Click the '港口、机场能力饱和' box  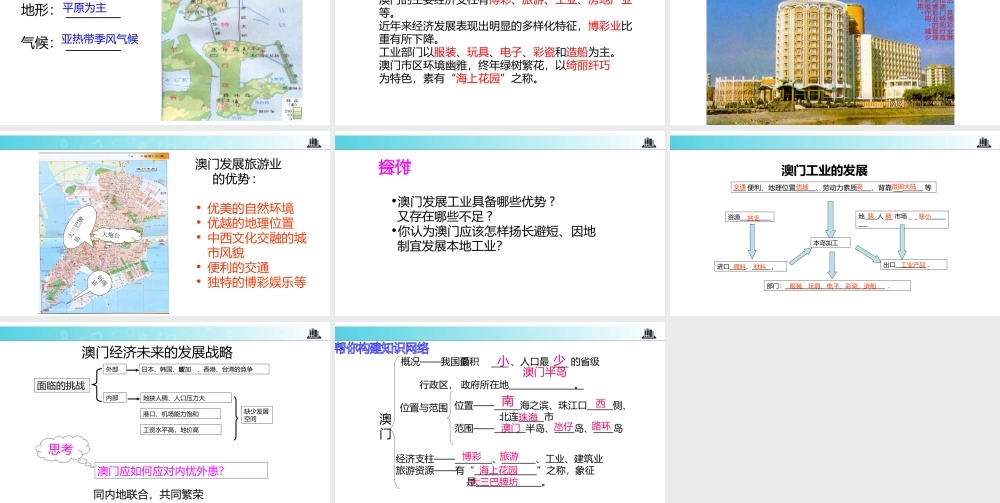pos(180,414)
